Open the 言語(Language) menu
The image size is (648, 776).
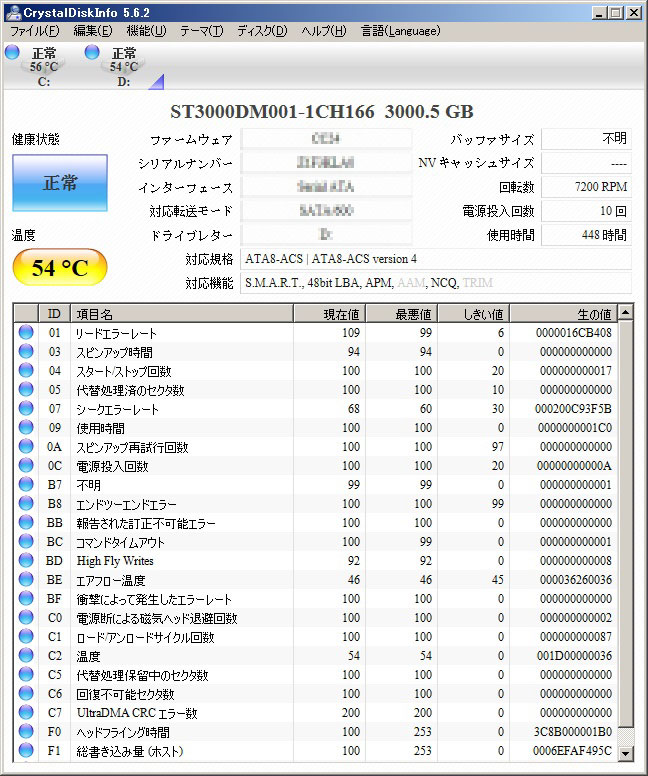click(x=400, y=31)
